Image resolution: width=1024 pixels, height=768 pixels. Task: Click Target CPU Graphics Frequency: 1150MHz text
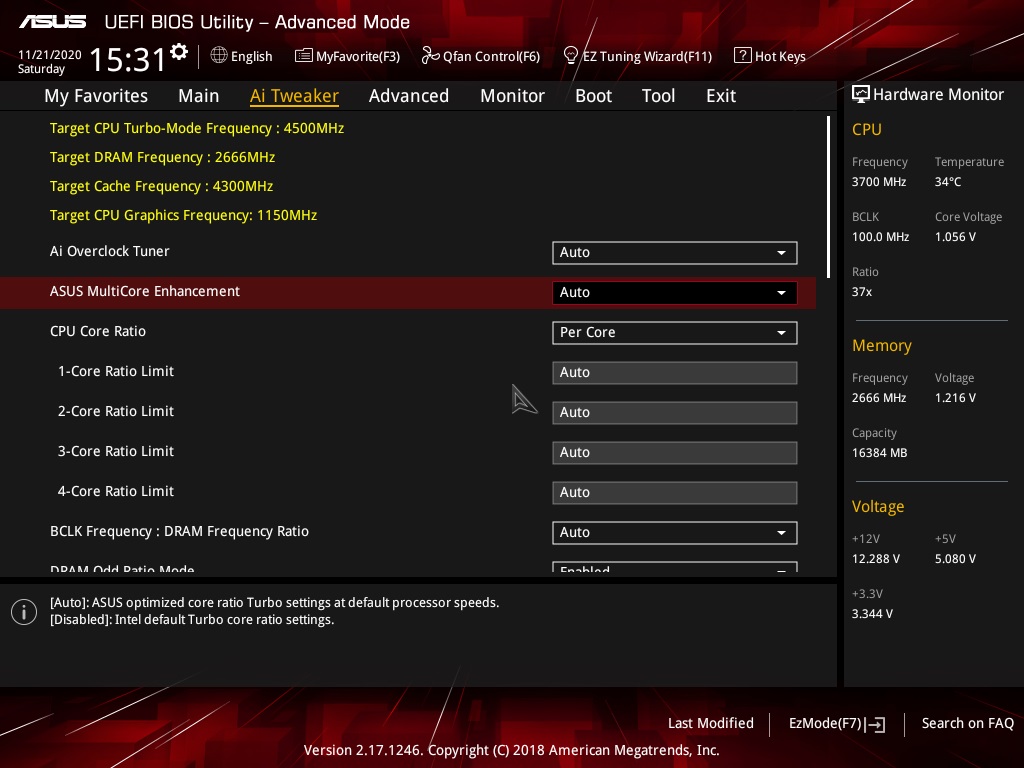[x=183, y=215]
